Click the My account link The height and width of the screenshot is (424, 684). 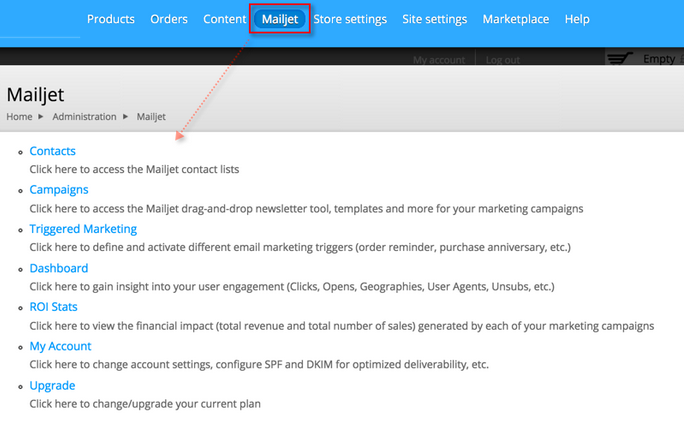pos(438,60)
